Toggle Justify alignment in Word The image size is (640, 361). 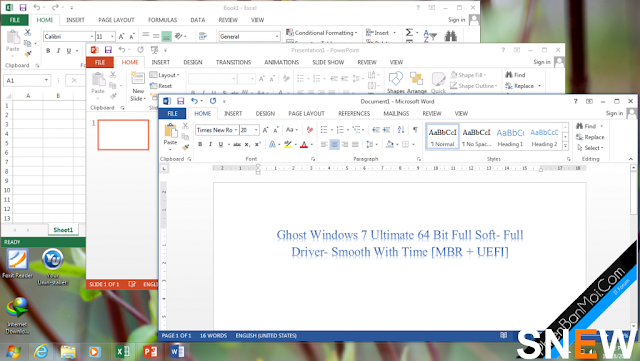pyautogui.click(x=355, y=144)
